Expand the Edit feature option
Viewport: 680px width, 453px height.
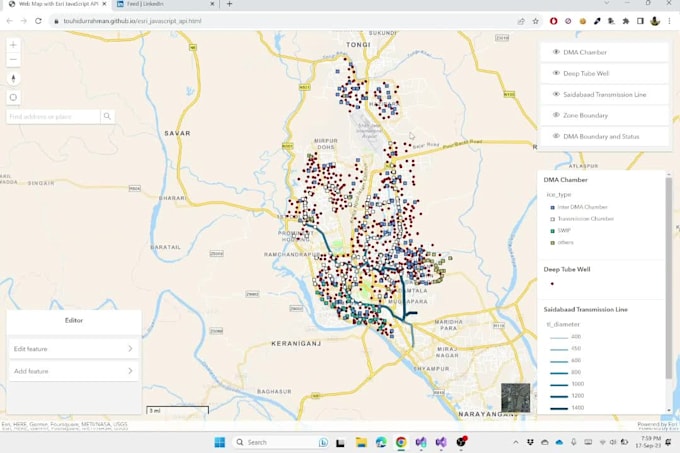click(73, 349)
